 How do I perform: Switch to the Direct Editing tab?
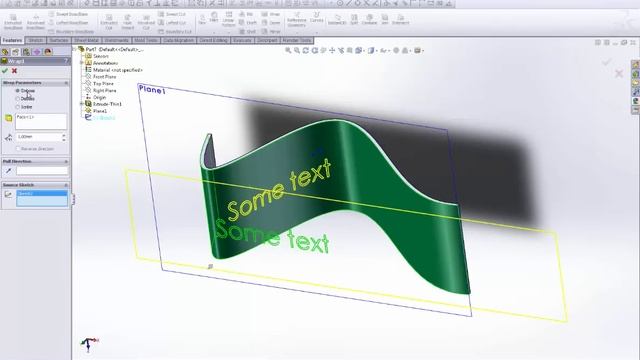pyautogui.click(x=213, y=40)
